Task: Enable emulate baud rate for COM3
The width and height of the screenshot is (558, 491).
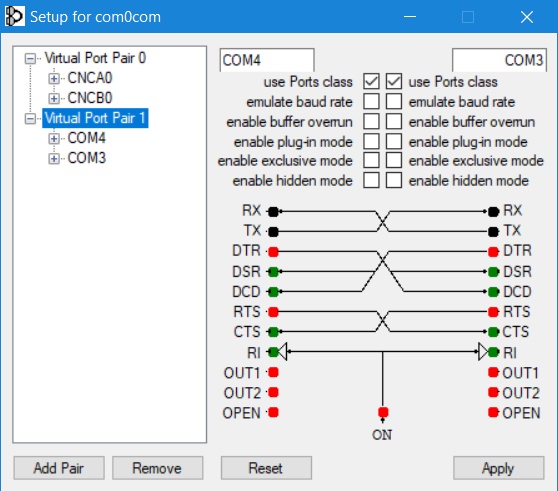Action: pyautogui.click(x=394, y=101)
